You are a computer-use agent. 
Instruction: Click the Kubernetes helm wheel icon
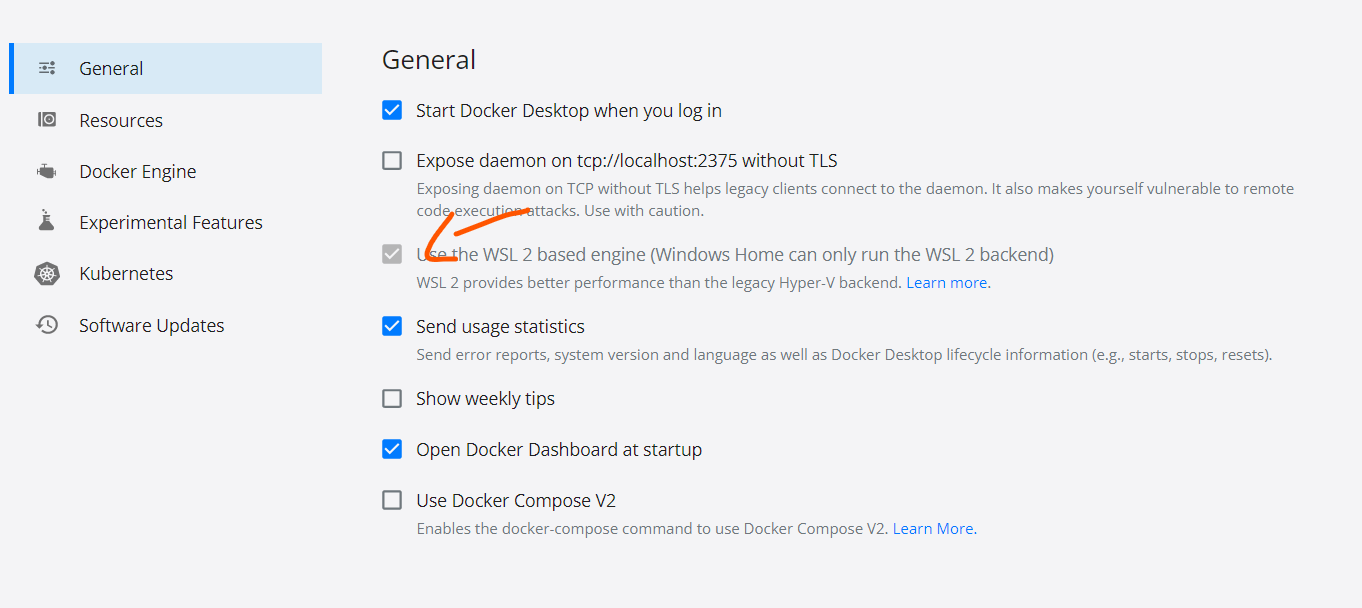[x=46, y=272]
